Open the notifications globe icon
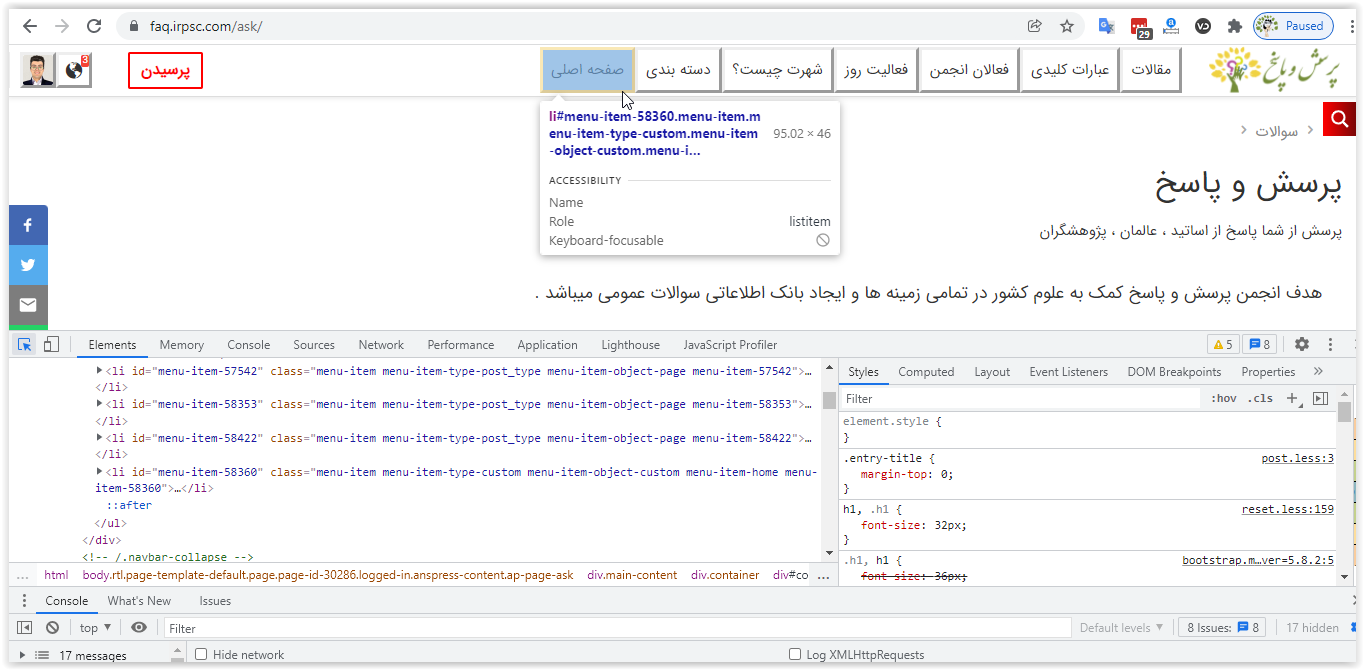Screen dimensions: 1364x670 coord(74,70)
